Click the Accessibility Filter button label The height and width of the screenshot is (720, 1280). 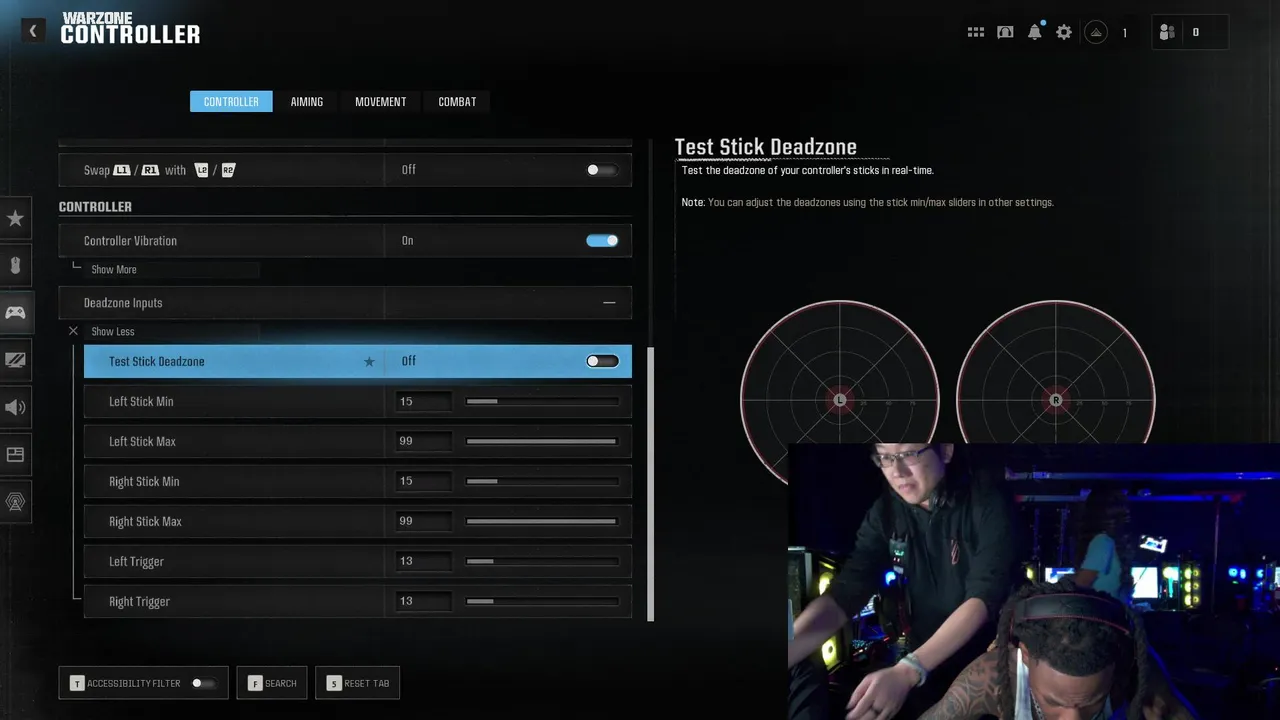pos(133,684)
